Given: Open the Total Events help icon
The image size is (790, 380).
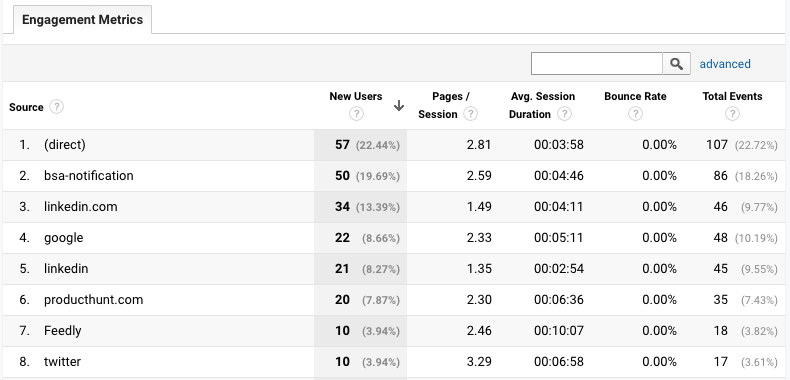Looking at the screenshot, I should [x=732, y=114].
